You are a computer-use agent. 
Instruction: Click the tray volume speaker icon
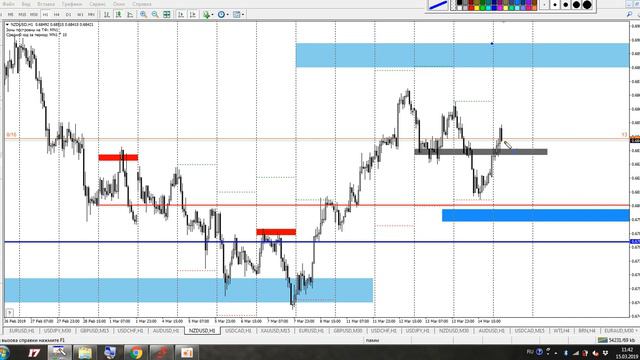click(x=596, y=353)
